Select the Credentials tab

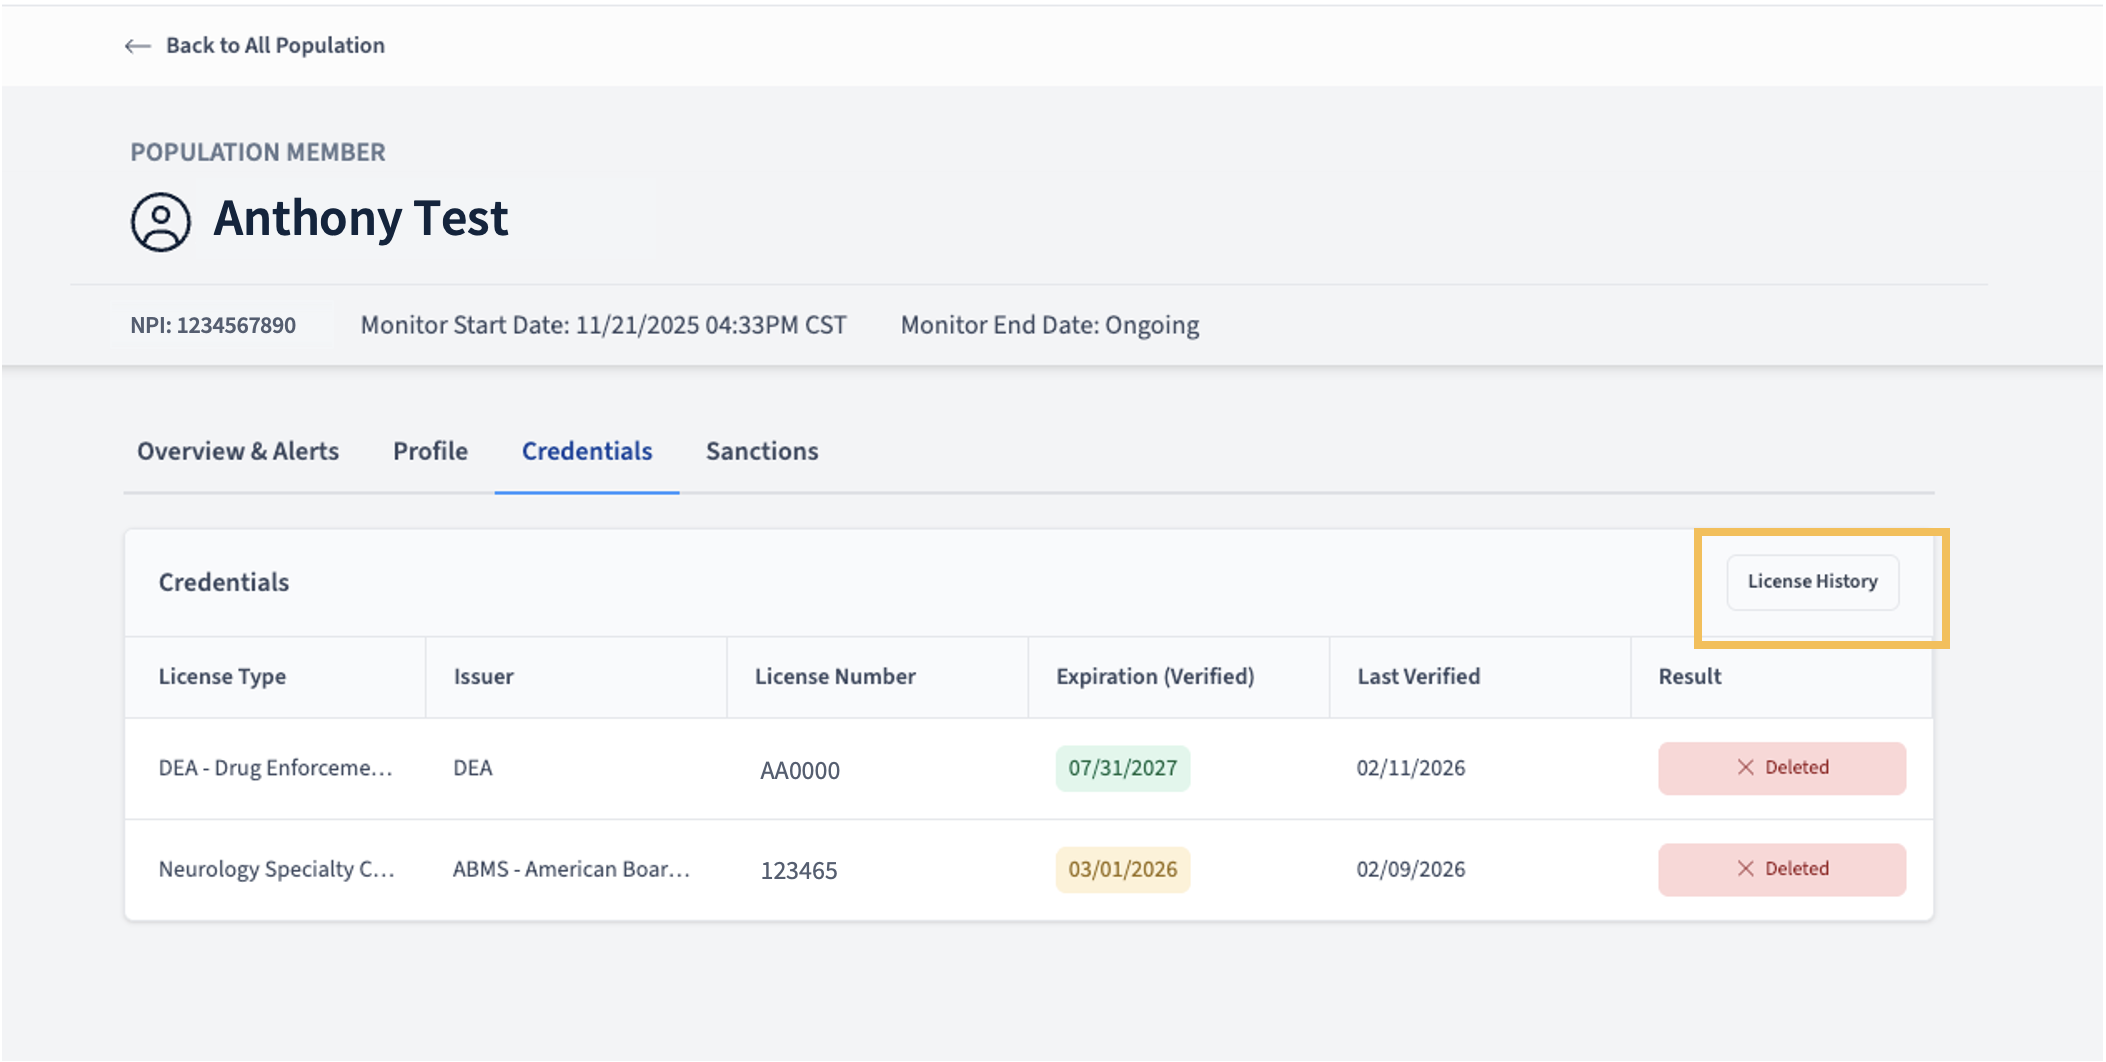587,451
